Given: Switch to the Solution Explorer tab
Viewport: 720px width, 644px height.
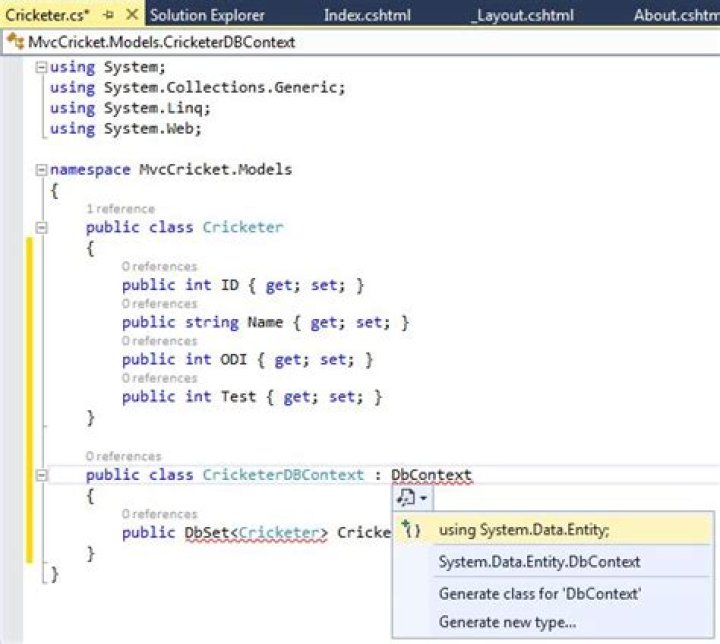Looking at the screenshot, I should point(207,16).
